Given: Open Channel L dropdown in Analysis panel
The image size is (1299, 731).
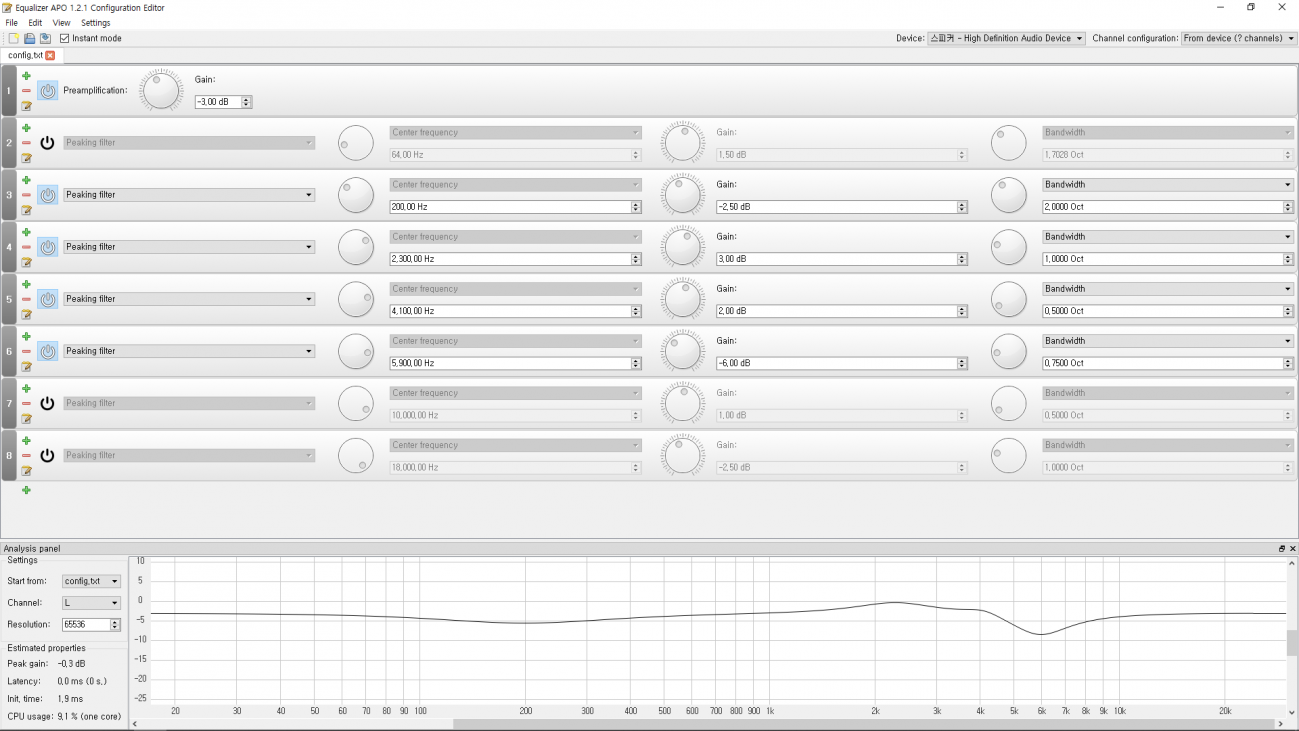Looking at the screenshot, I should click(91, 603).
